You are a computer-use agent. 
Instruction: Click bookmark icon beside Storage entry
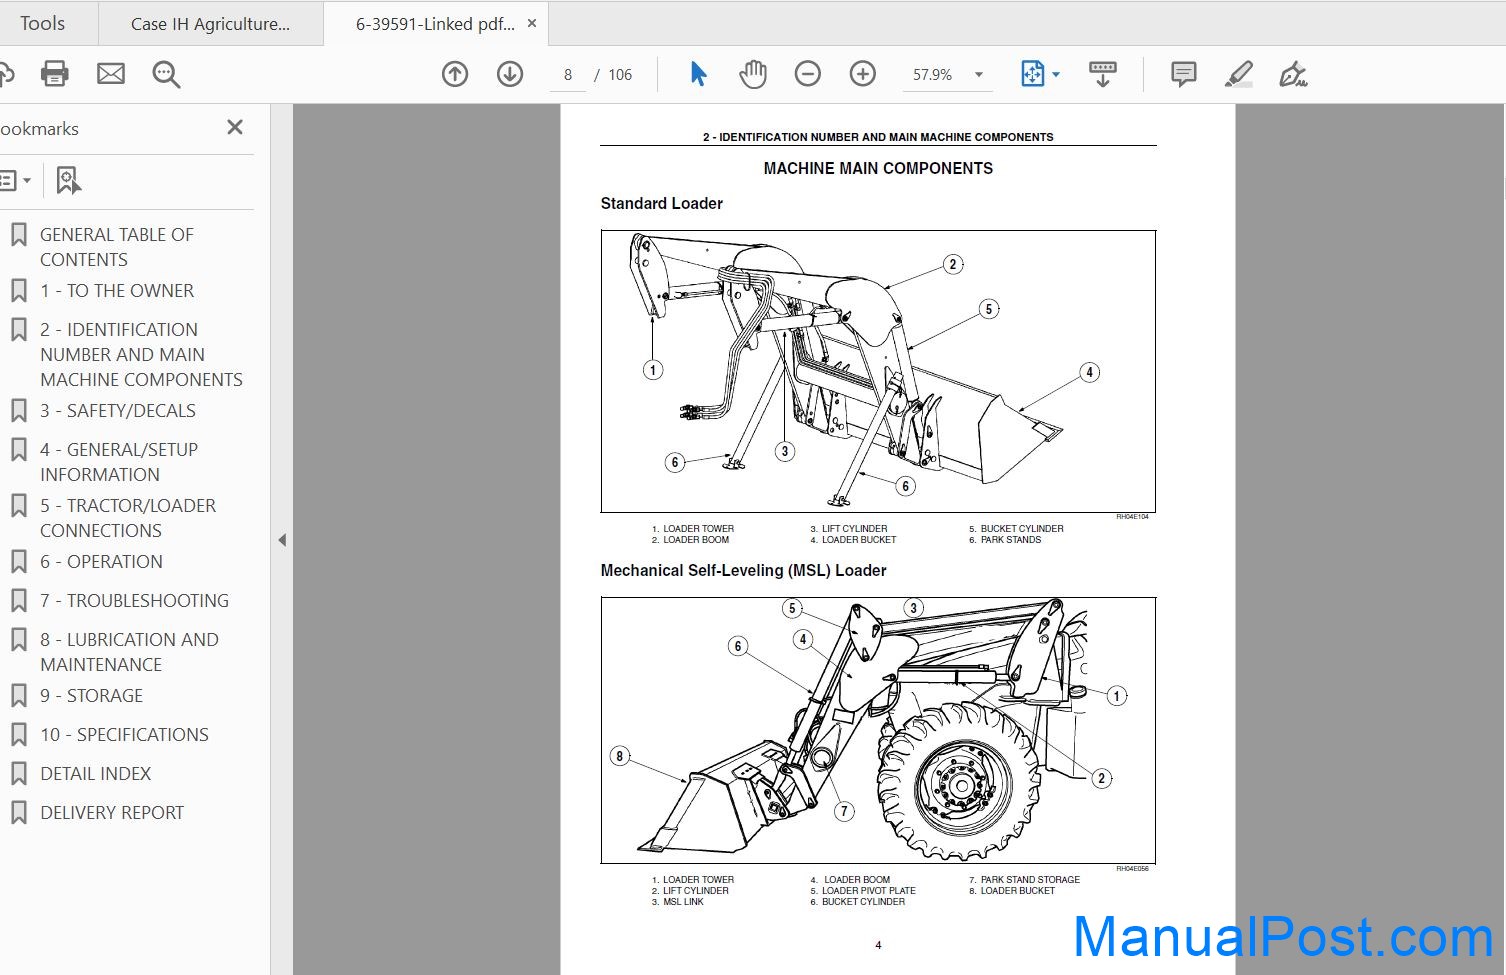(18, 696)
